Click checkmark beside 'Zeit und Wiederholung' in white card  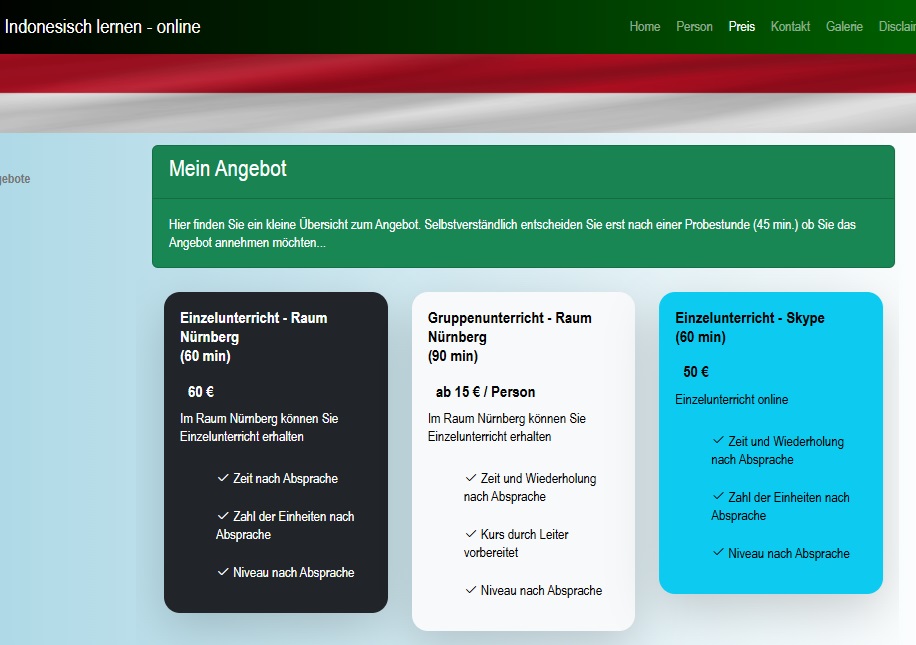click(x=471, y=478)
